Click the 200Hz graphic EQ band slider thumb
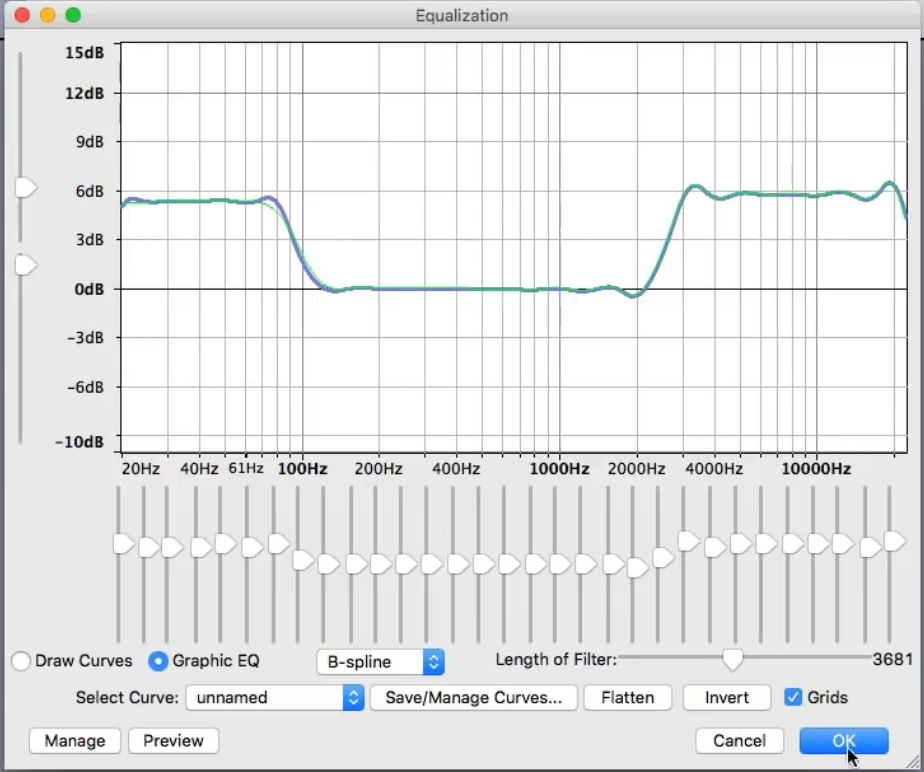Image resolution: width=924 pixels, height=772 pixels. (381, 564)
